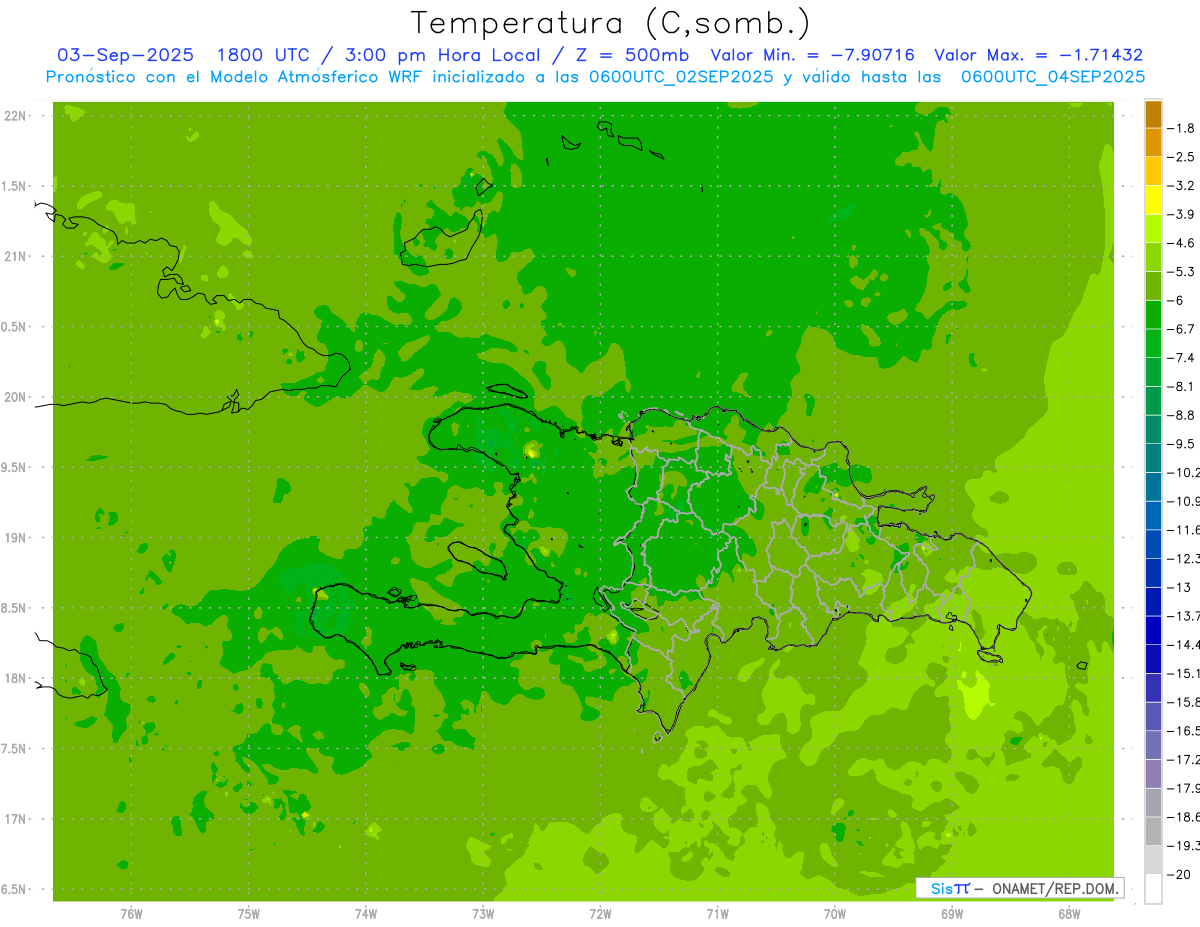This screenshot has height=927, width=1200.
Task: Click the '74W' longitude label
Action: point(366,914)
